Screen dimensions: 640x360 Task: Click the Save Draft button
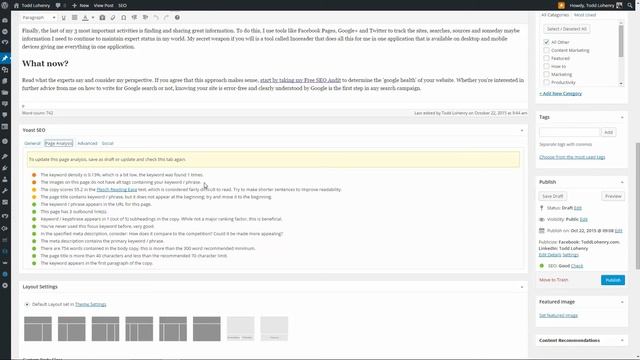553,196
